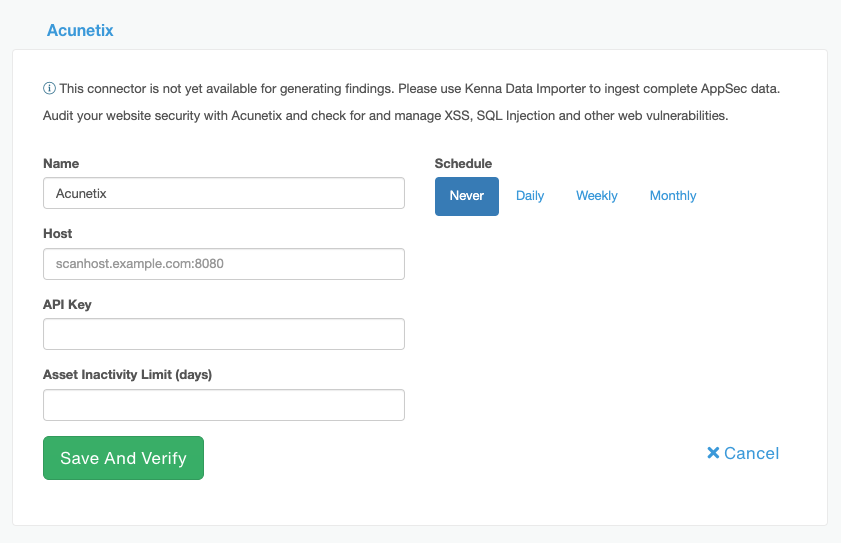Click the Cancel link
Screen dimensions: 841x543
click(x=743, y=453)
